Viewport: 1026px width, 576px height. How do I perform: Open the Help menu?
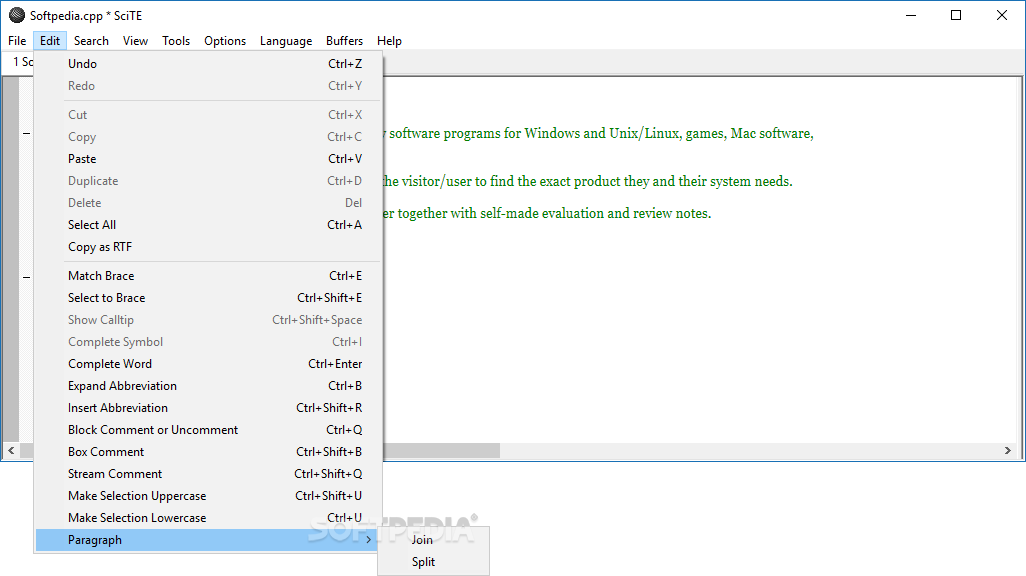(x=389, y=41)
